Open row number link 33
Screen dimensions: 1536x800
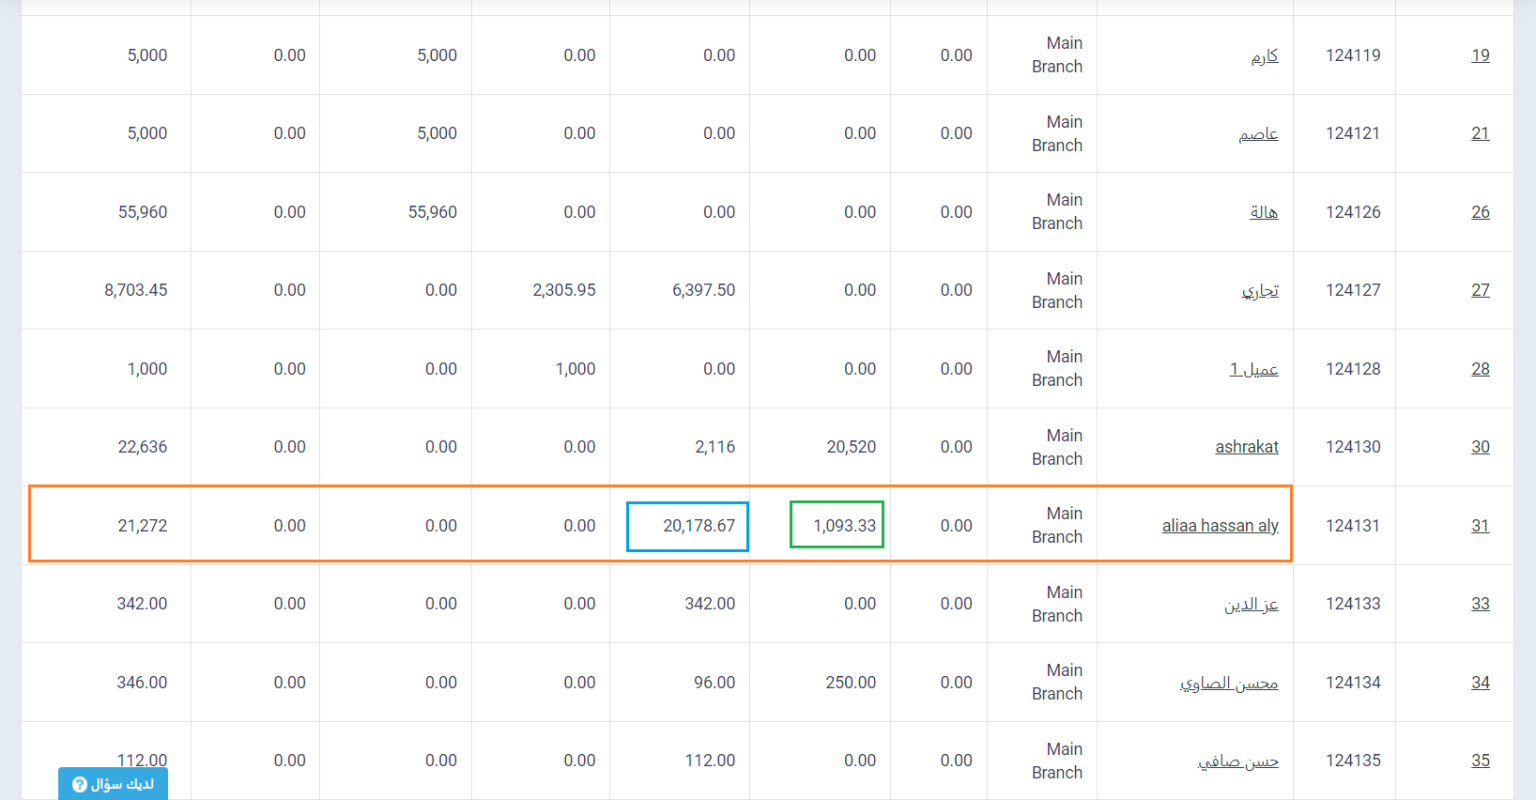[x=1480, y=604]
